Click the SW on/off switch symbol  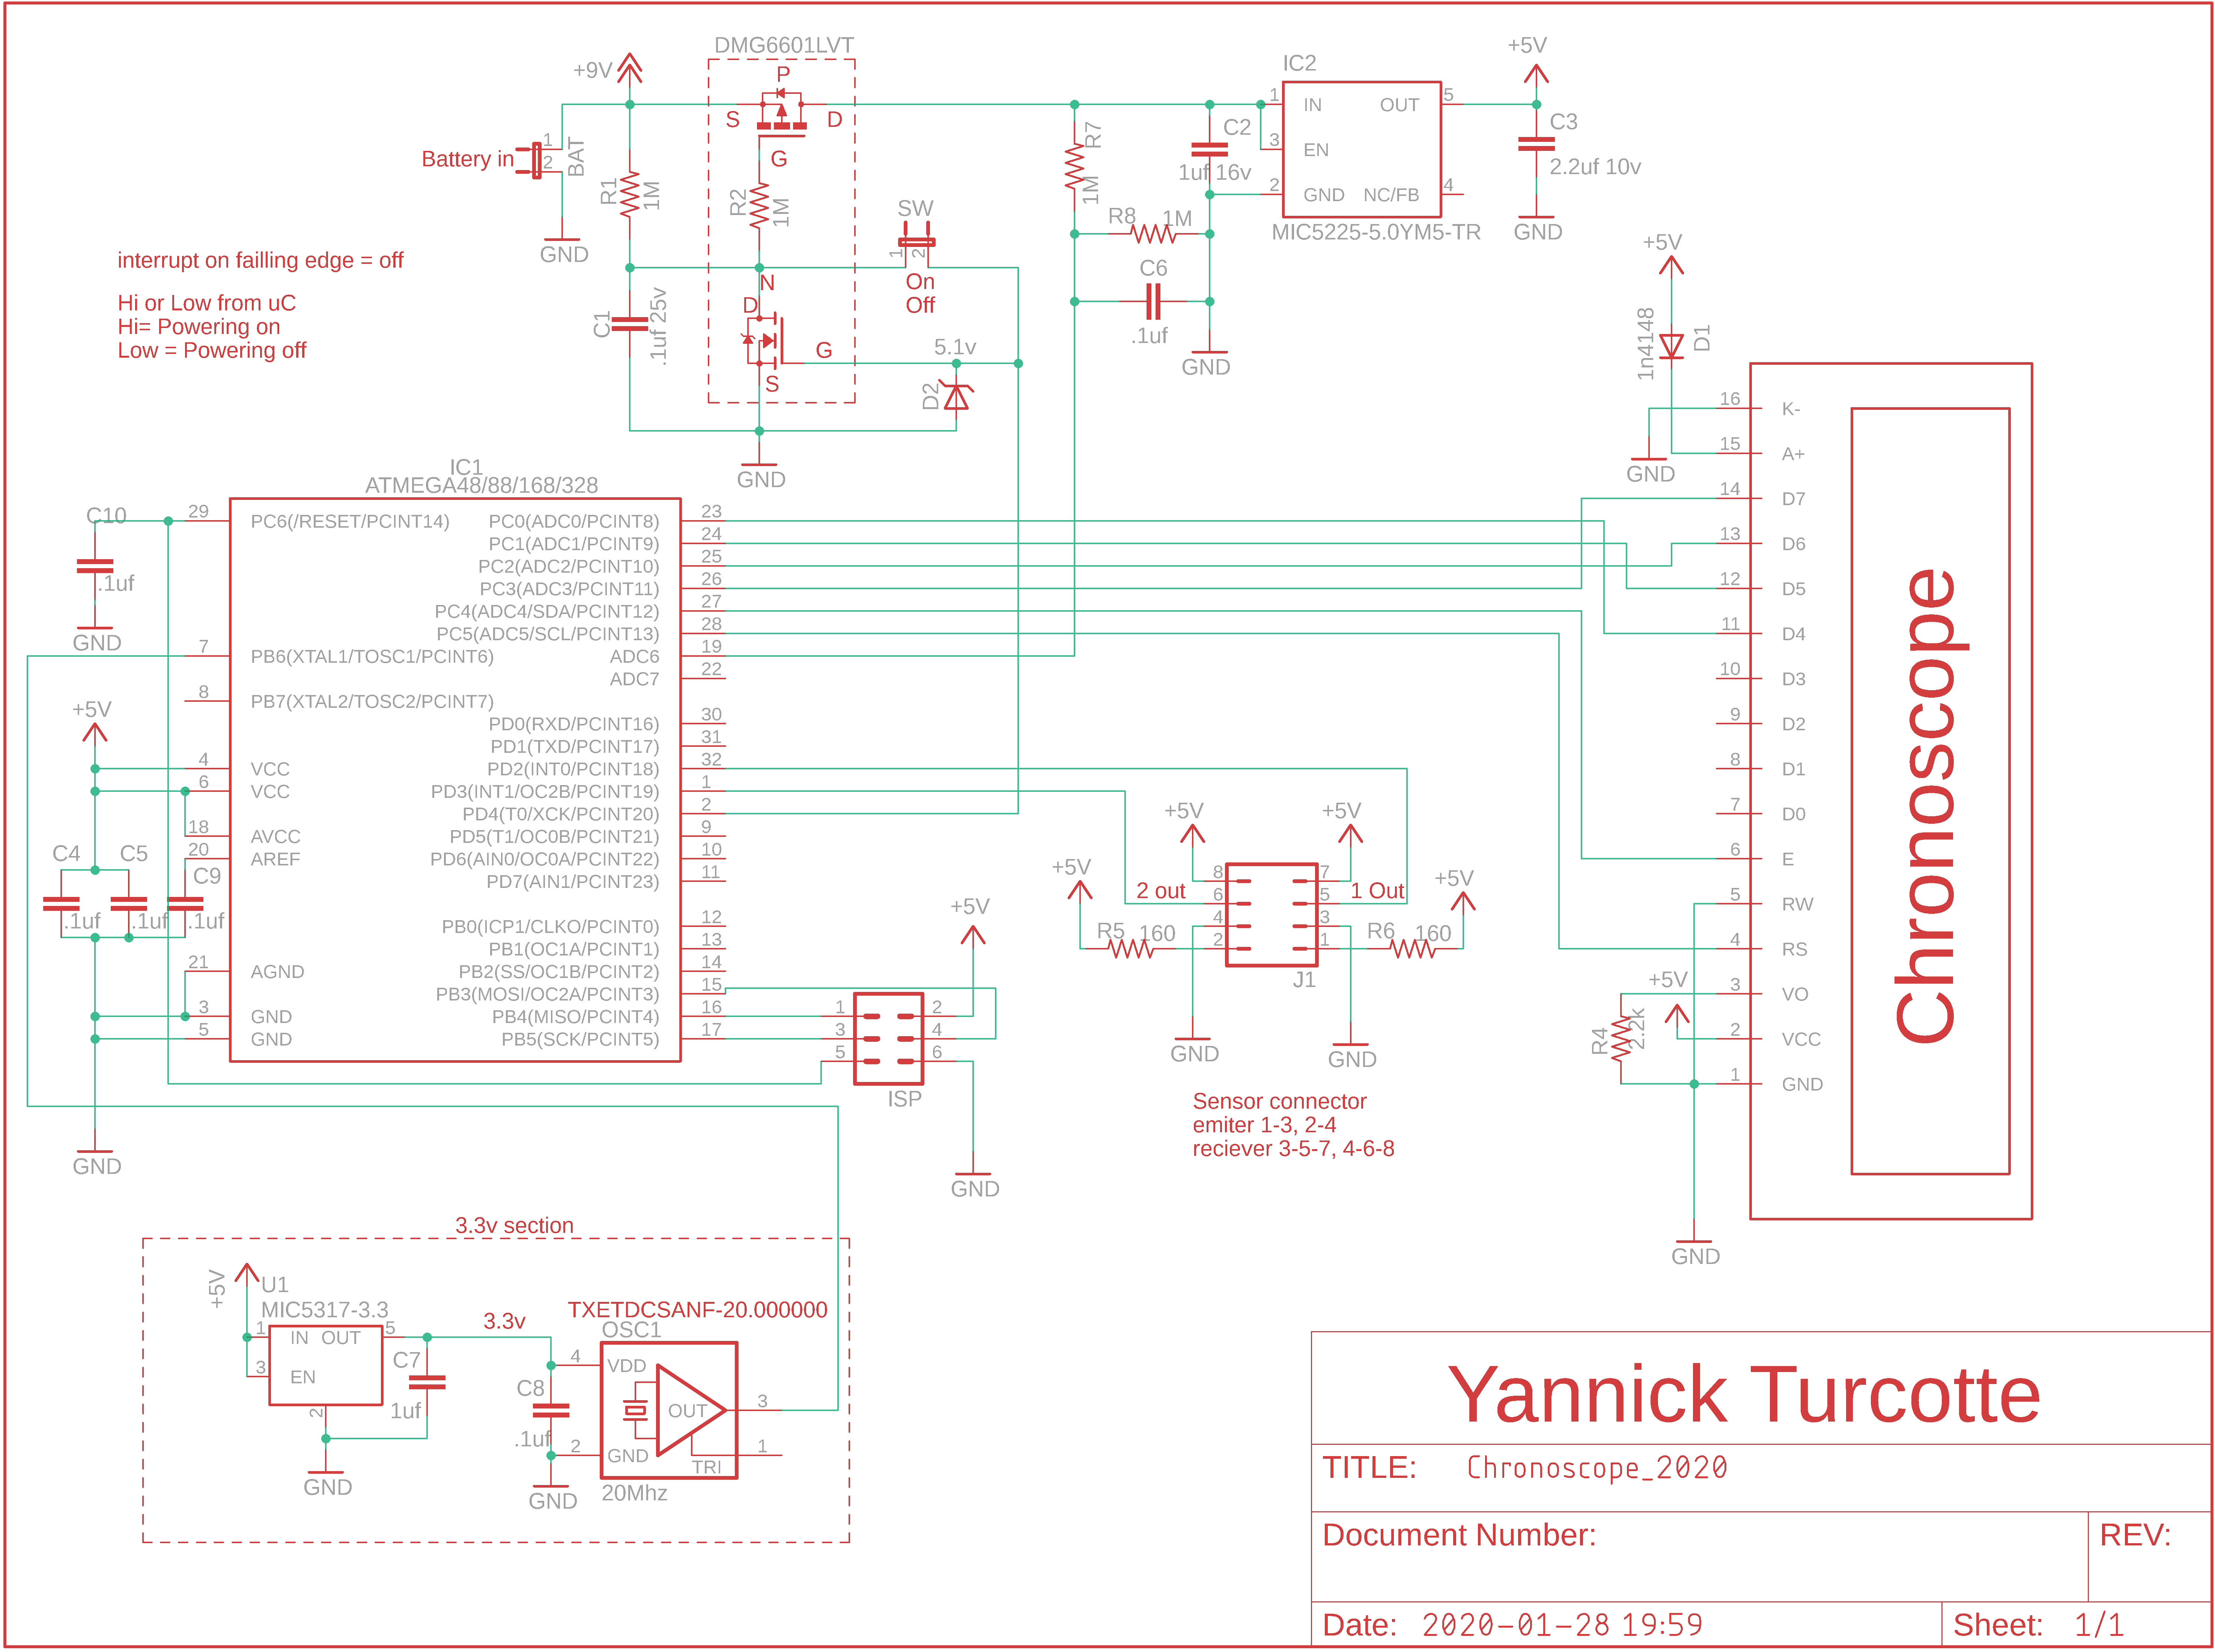coord(916,242)
